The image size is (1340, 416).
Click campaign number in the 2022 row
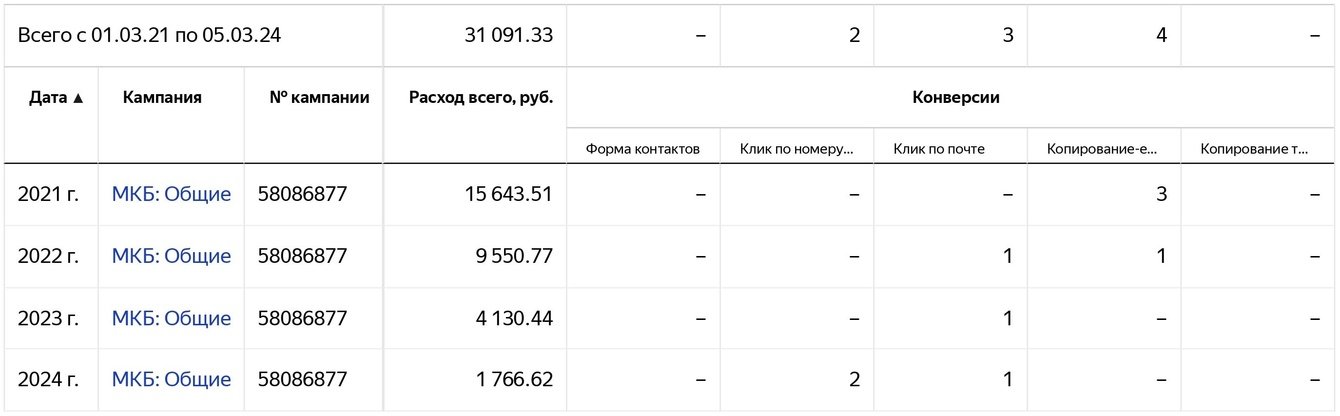[x=302, y=256]
